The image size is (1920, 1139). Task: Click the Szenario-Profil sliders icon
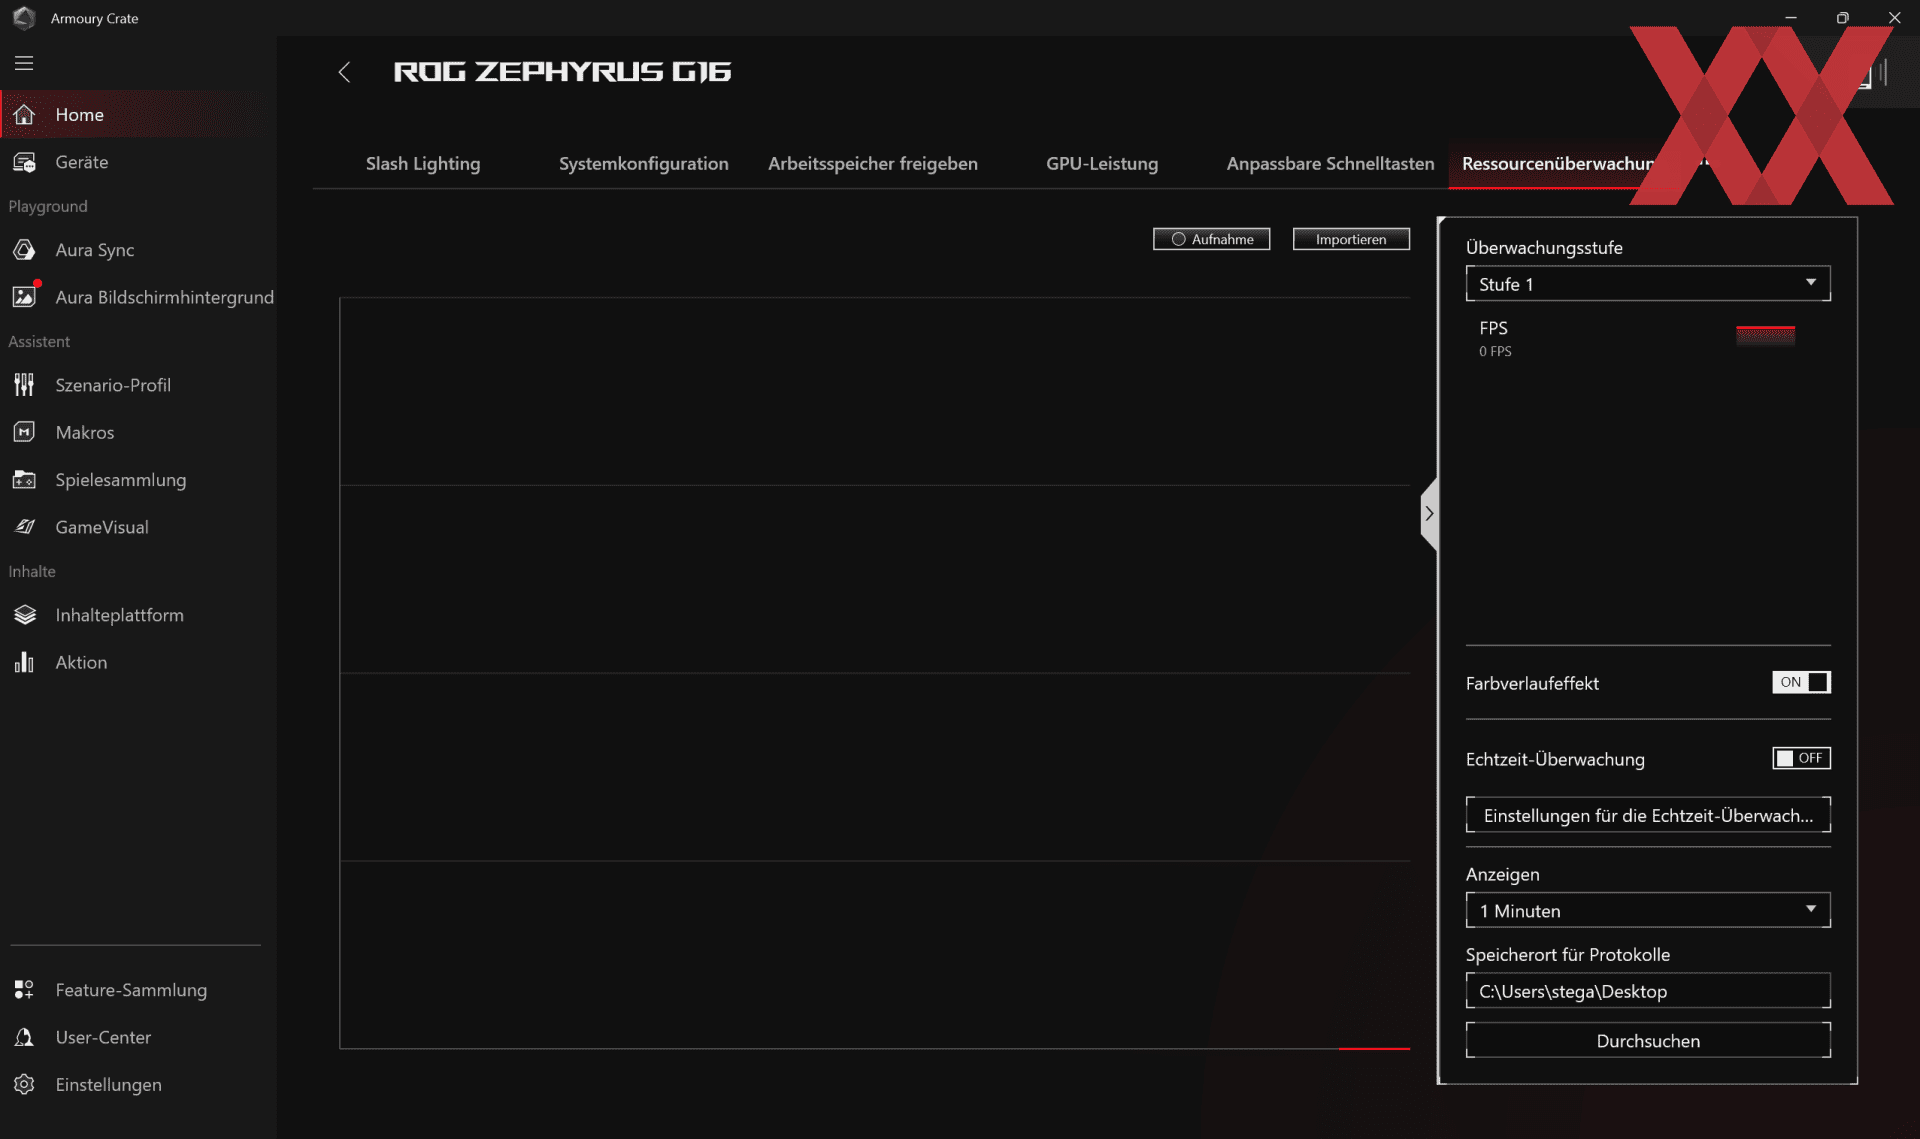(24, 385)
